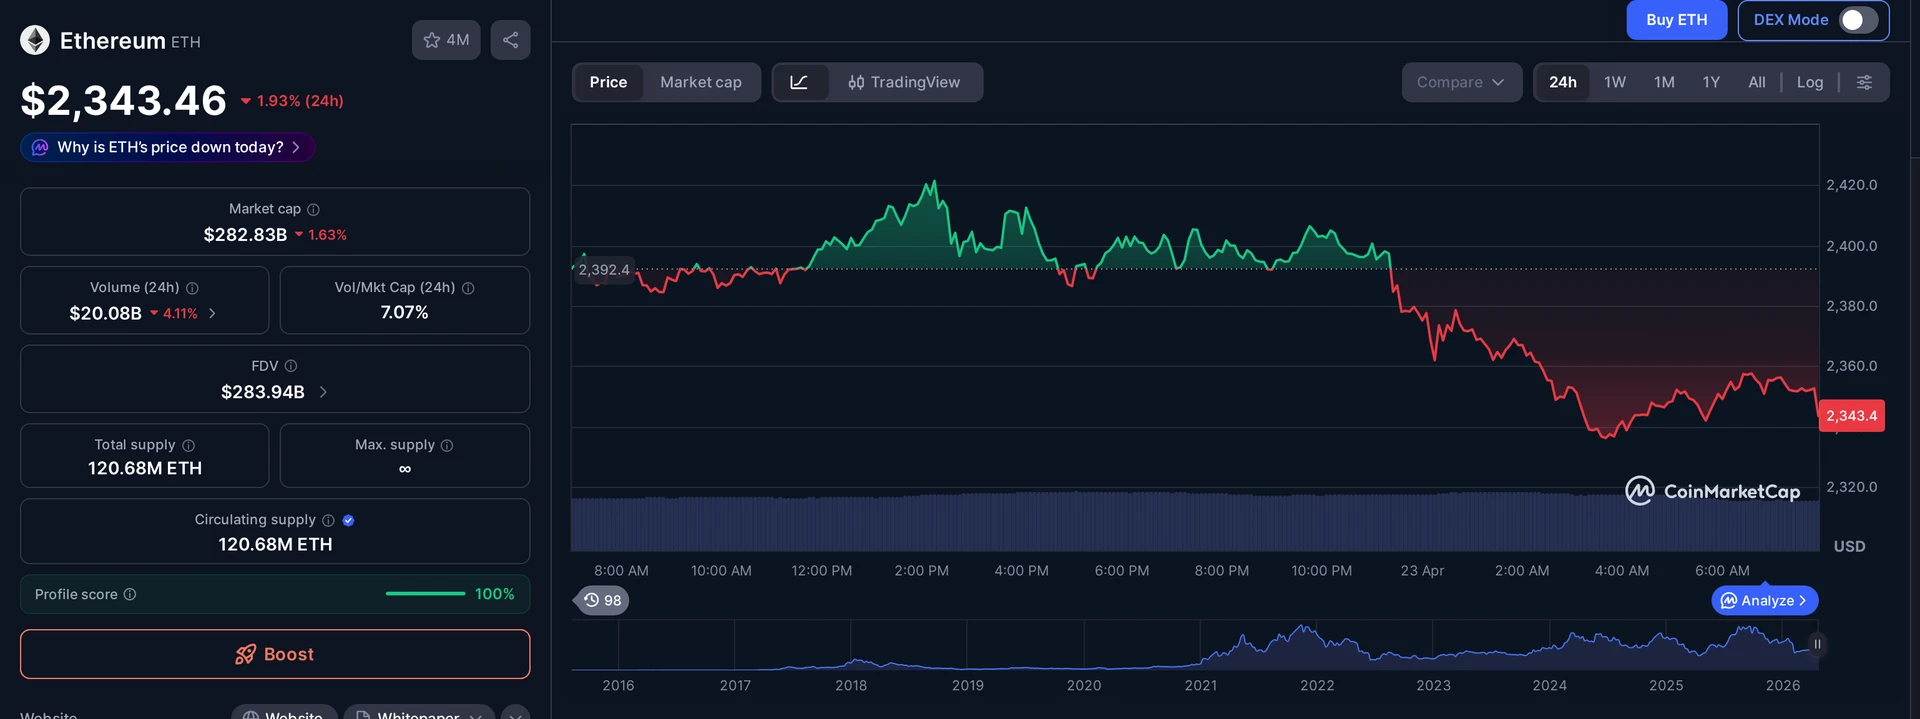Open the Website dropdown
The image size is (1920, 719).
(284, 713)
